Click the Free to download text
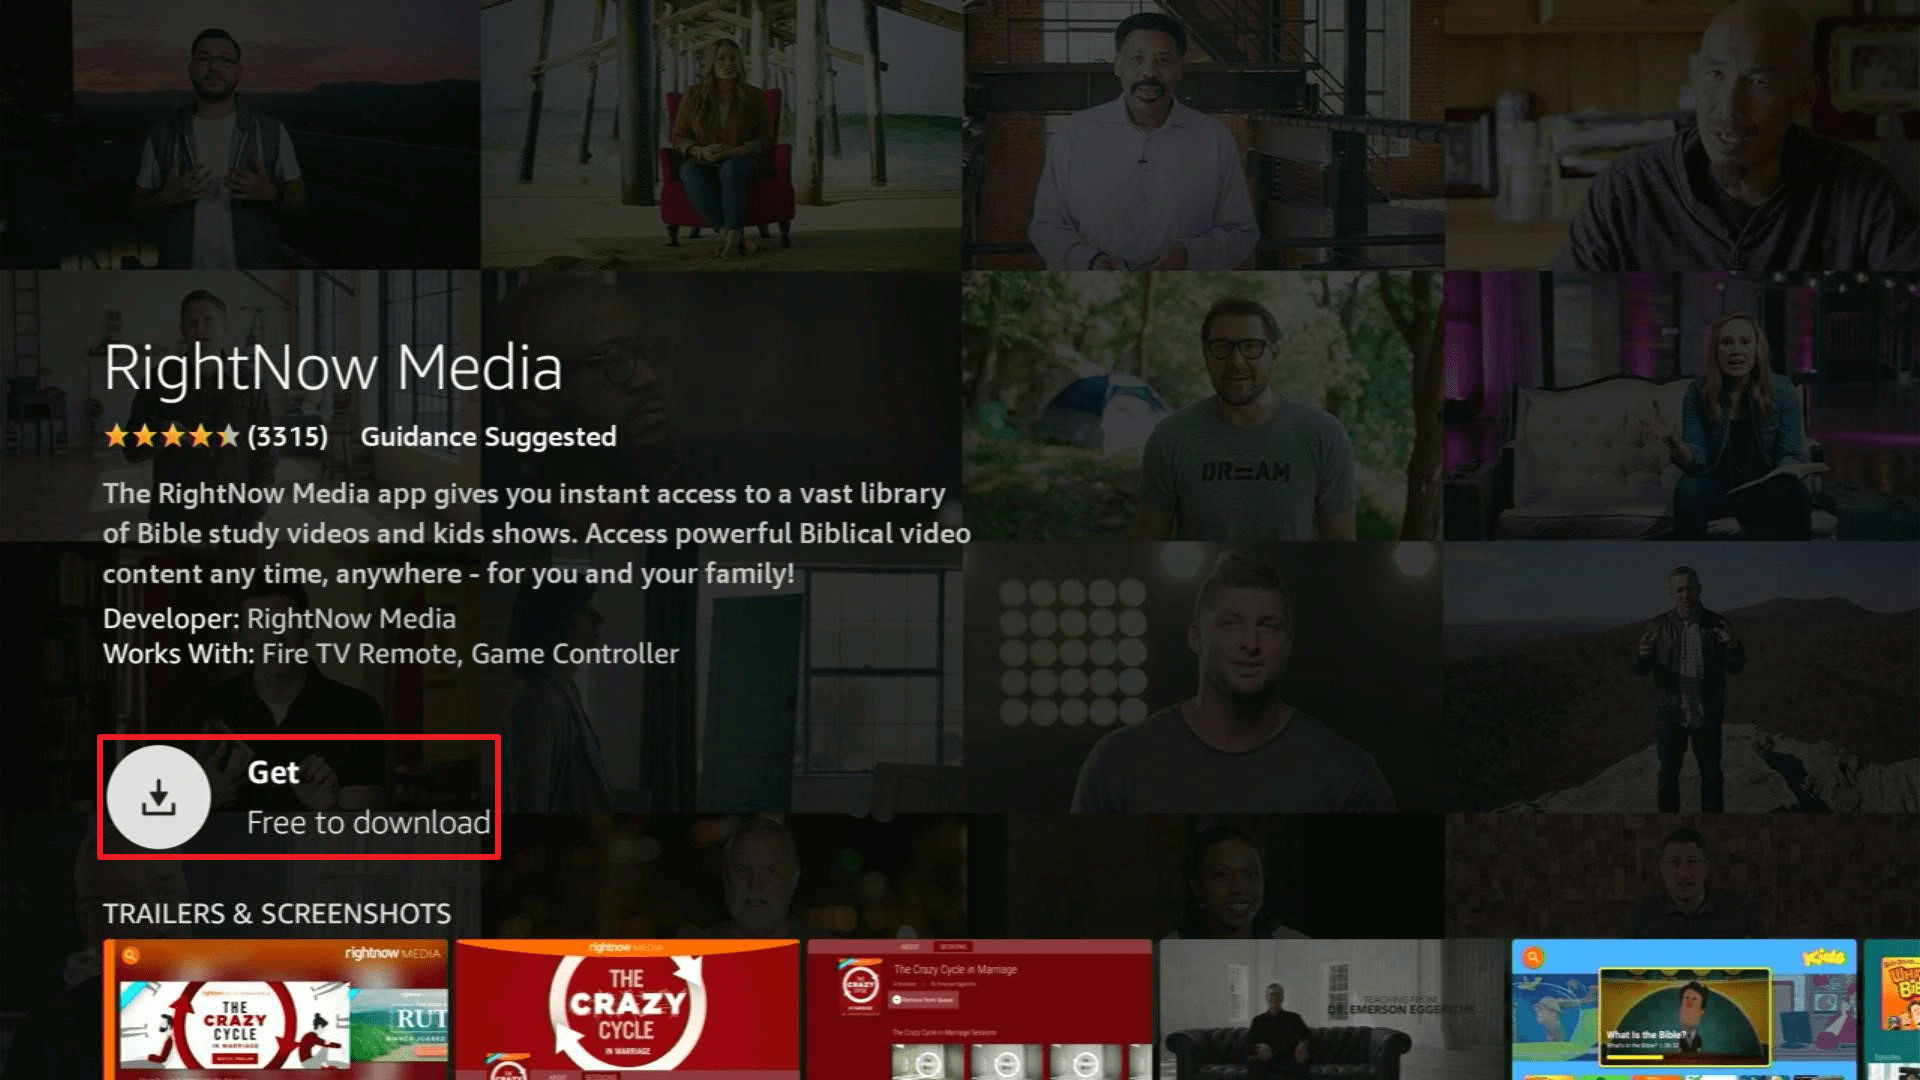The width and height of the screenshot is (1920, 1080). click(x=369, y=822)
